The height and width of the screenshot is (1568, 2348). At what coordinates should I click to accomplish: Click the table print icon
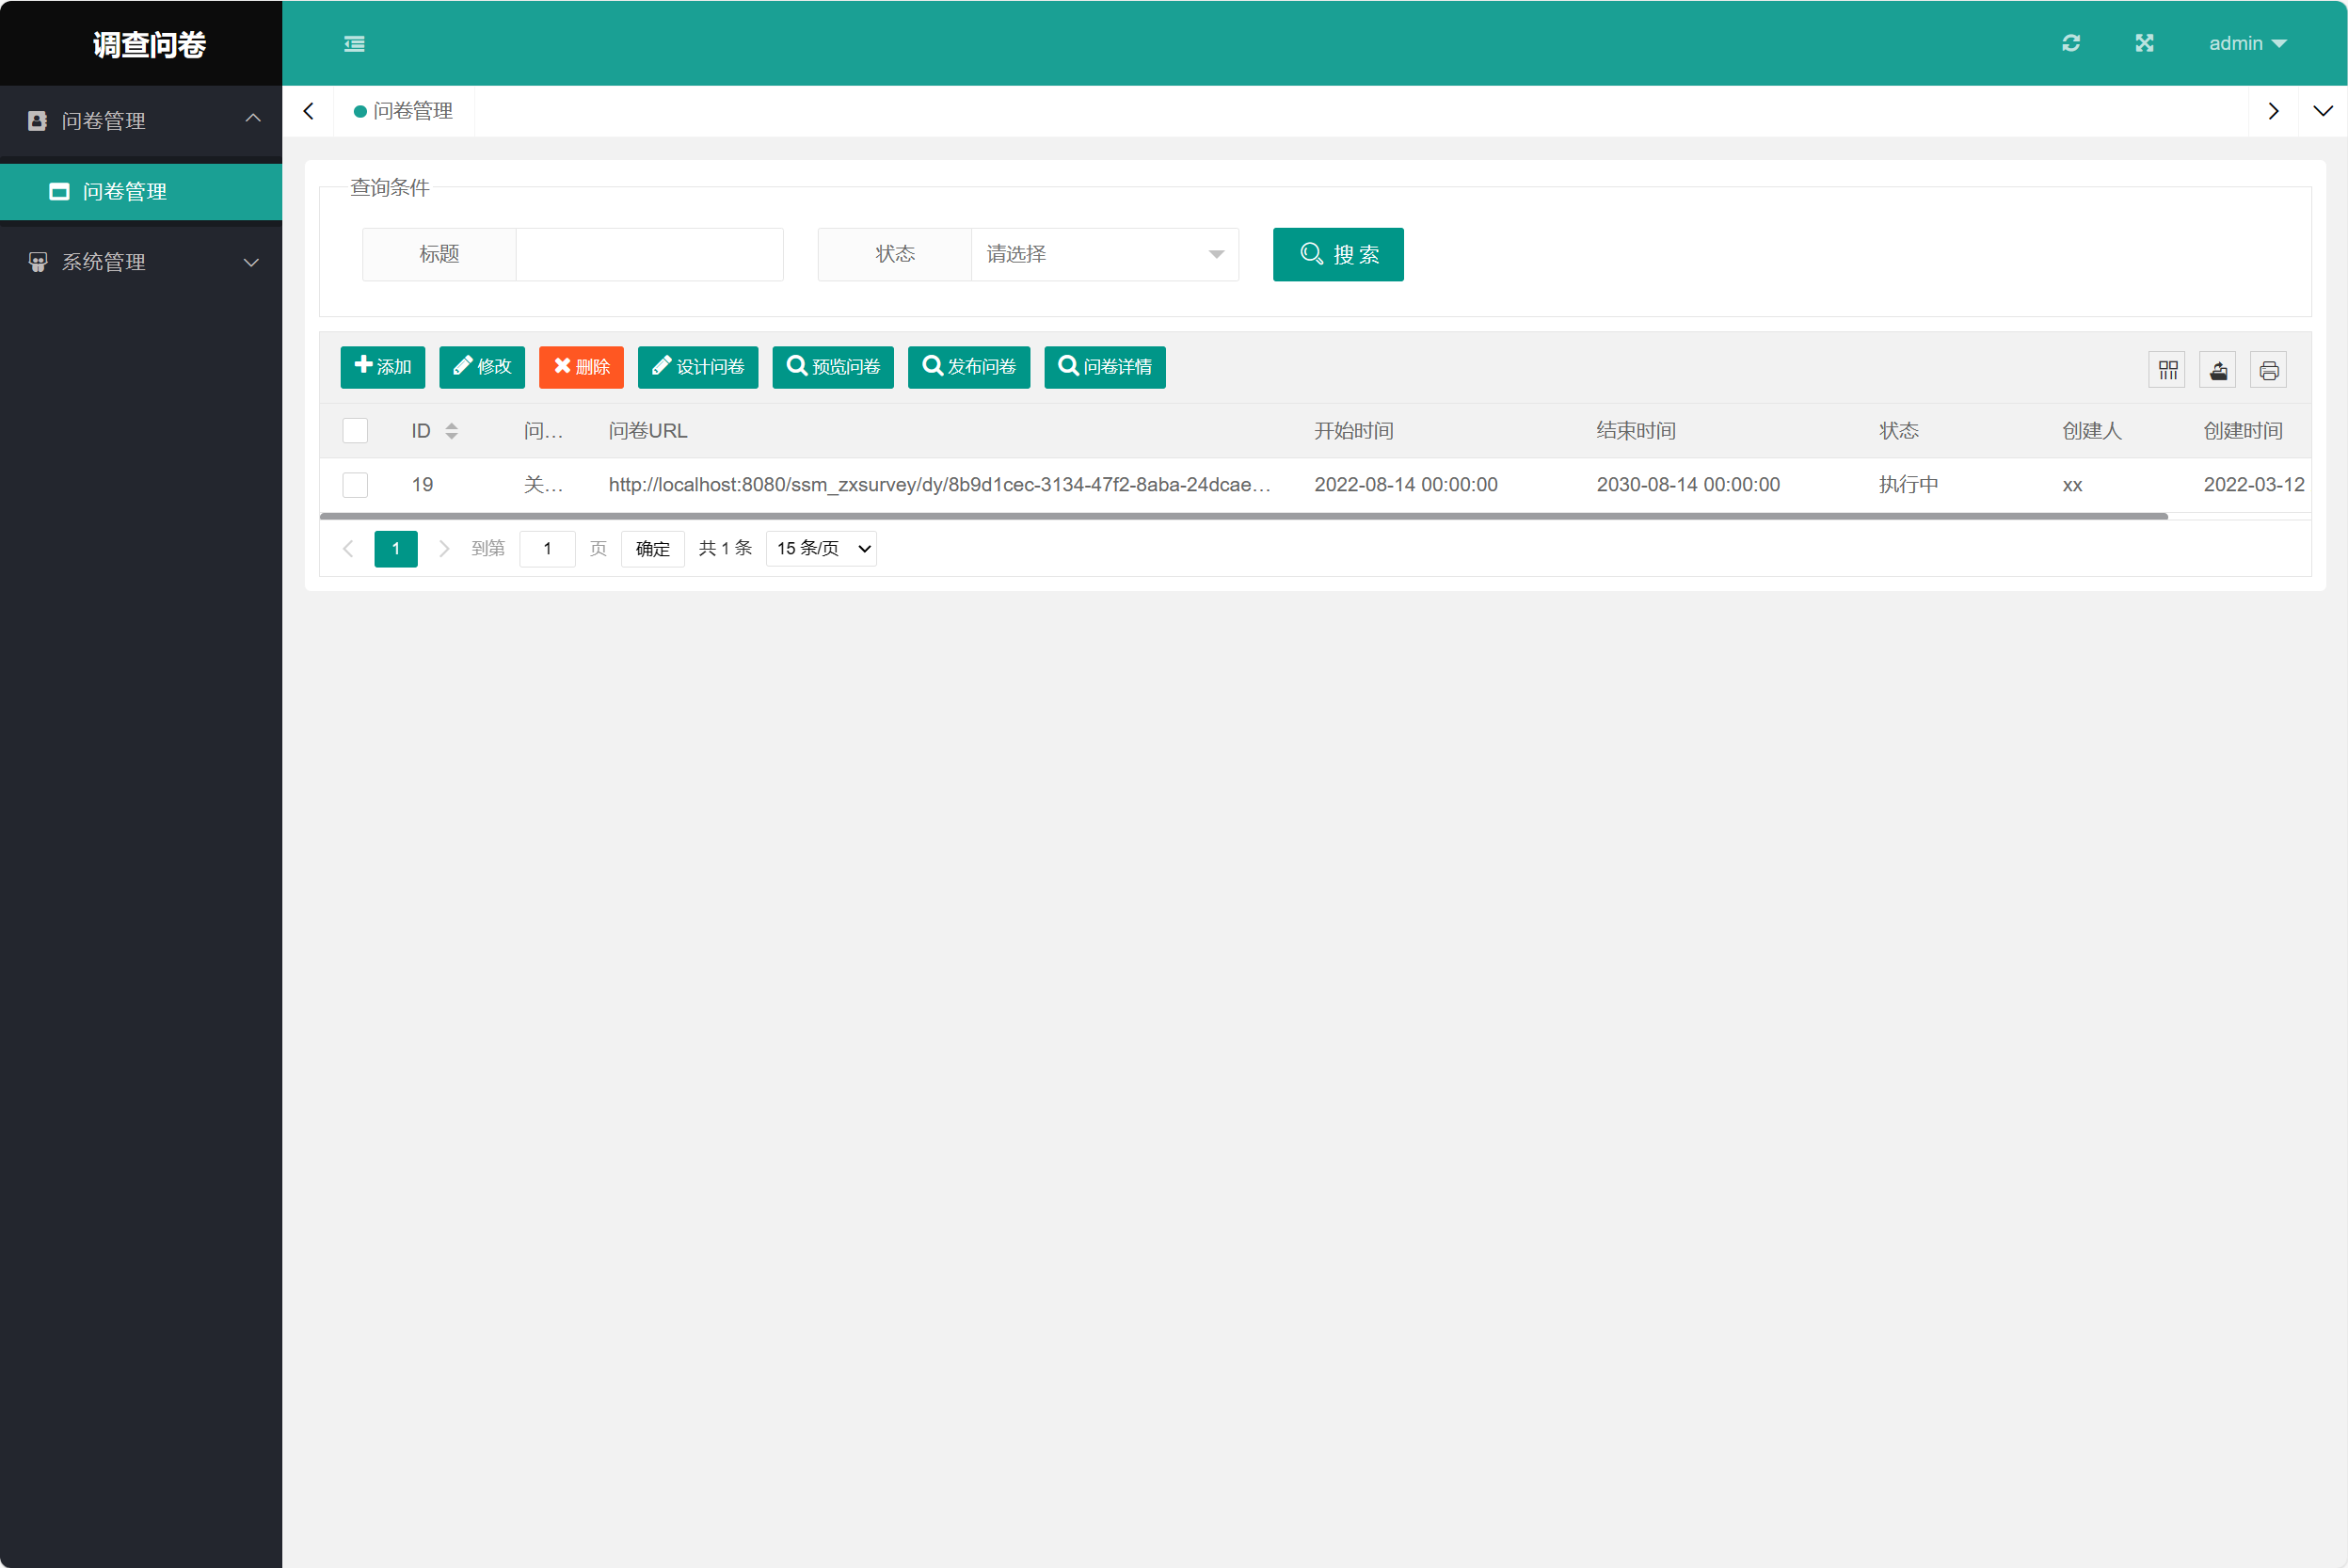(2269, 370)
